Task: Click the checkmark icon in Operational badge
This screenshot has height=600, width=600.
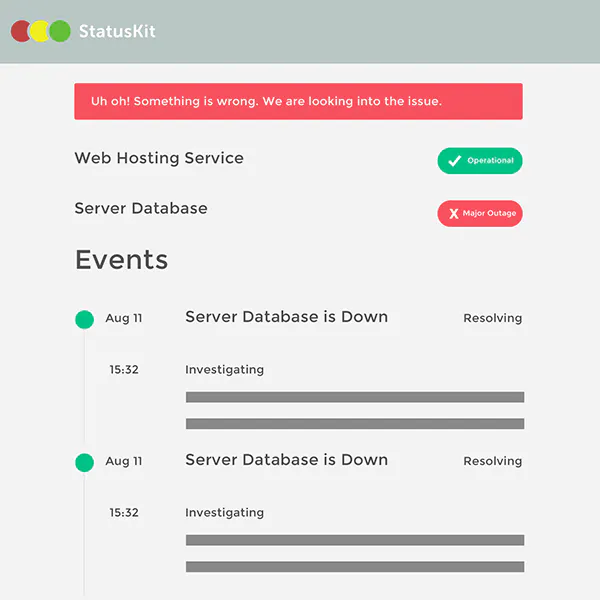Action: (454, 161)
